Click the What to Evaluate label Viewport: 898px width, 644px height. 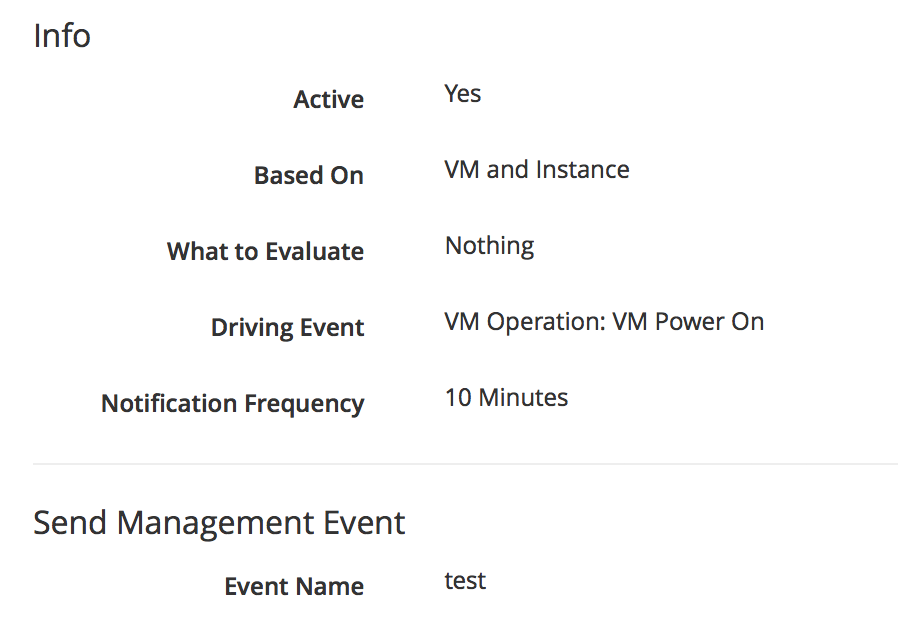pos(265,252)
